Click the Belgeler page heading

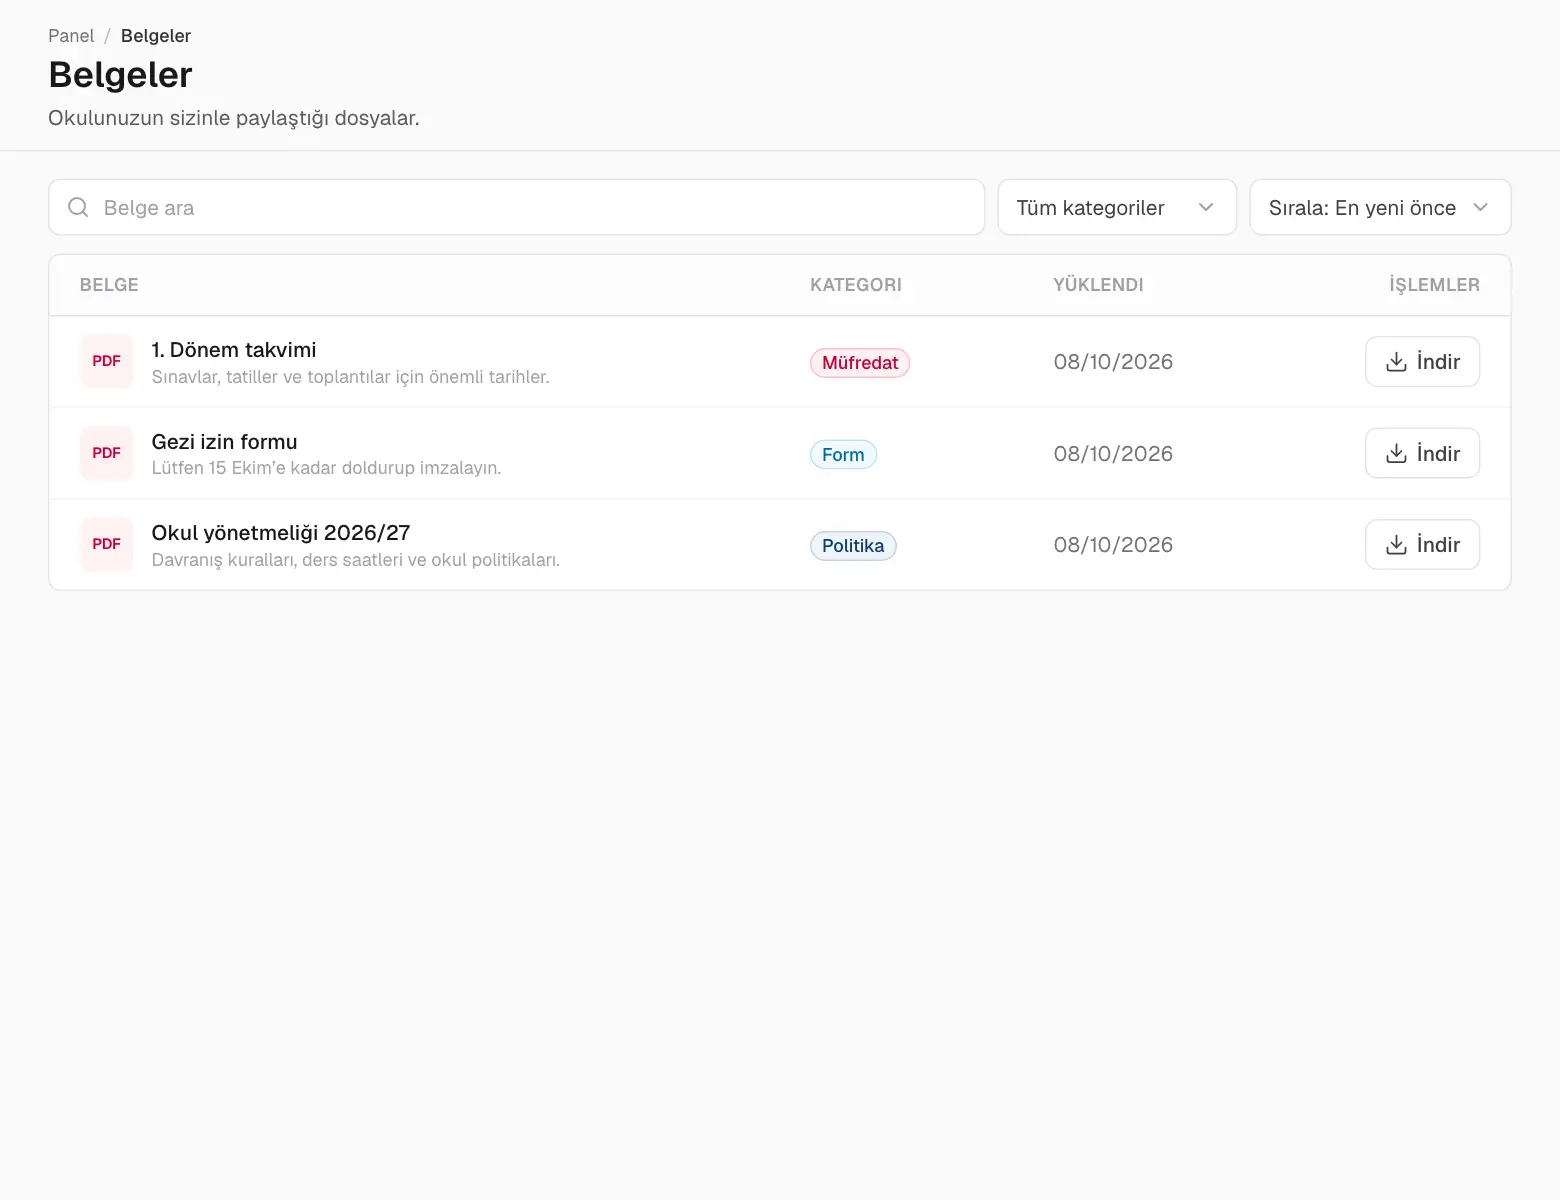point(120,75)
